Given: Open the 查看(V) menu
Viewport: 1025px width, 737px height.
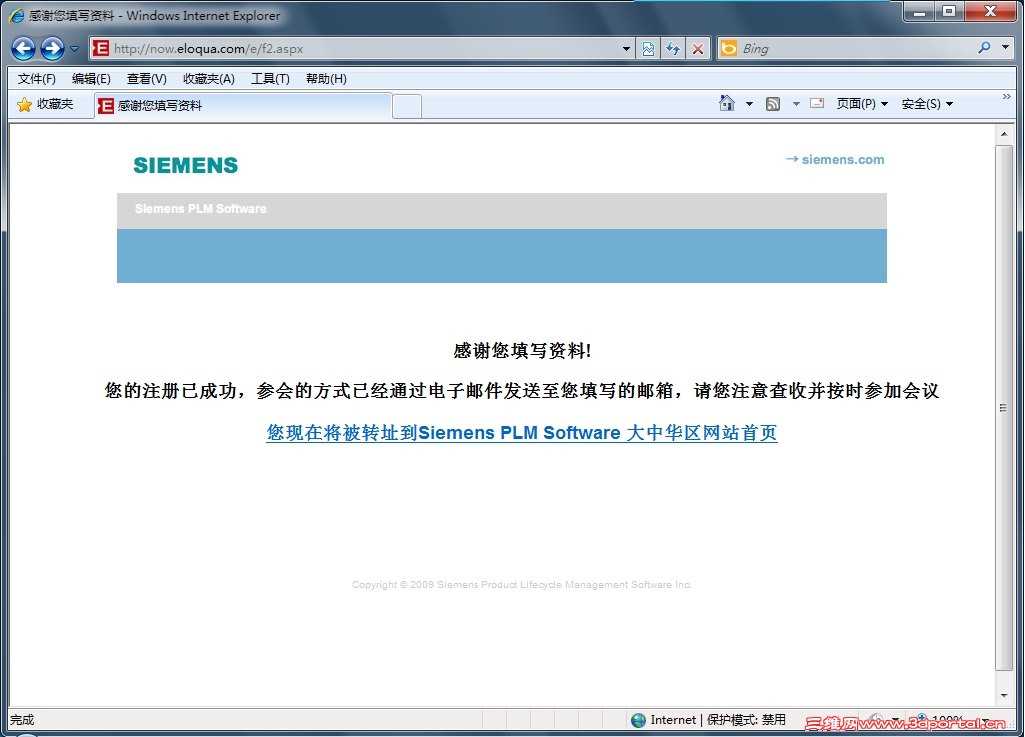Looking at the screenshot, I should tap(146, 79).
